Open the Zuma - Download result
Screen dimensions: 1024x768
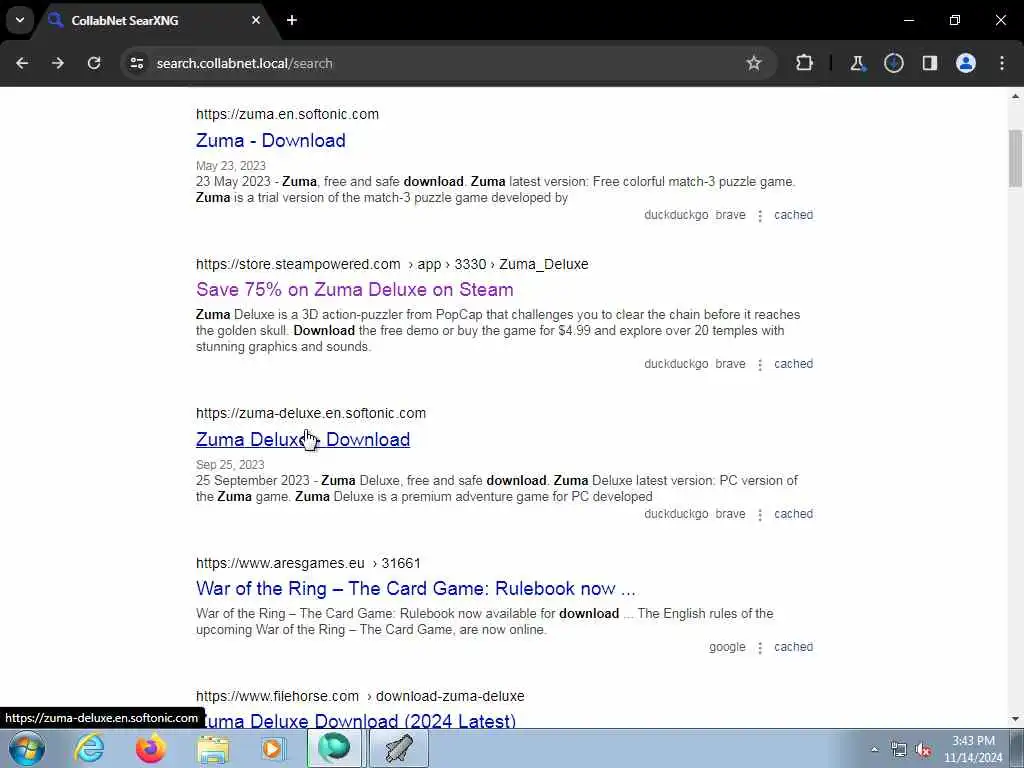point(270,140)
